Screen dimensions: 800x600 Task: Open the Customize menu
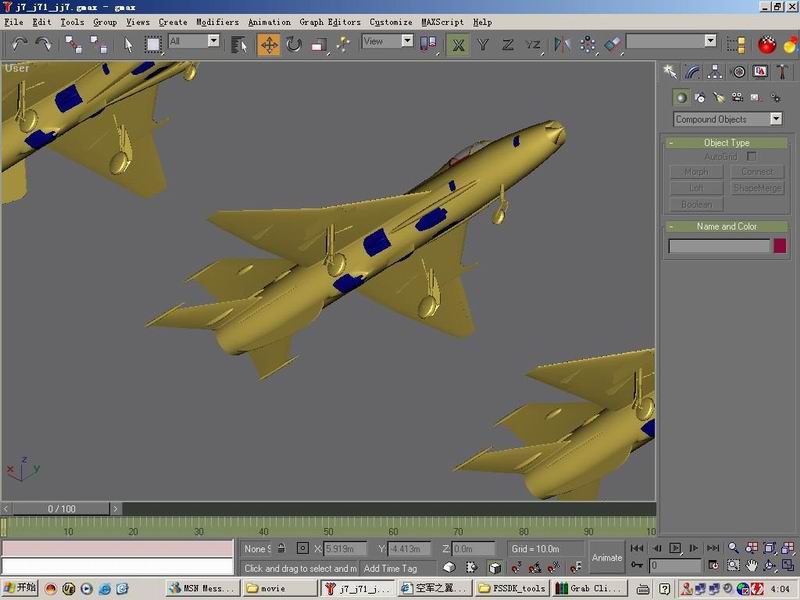pos(391,22)
